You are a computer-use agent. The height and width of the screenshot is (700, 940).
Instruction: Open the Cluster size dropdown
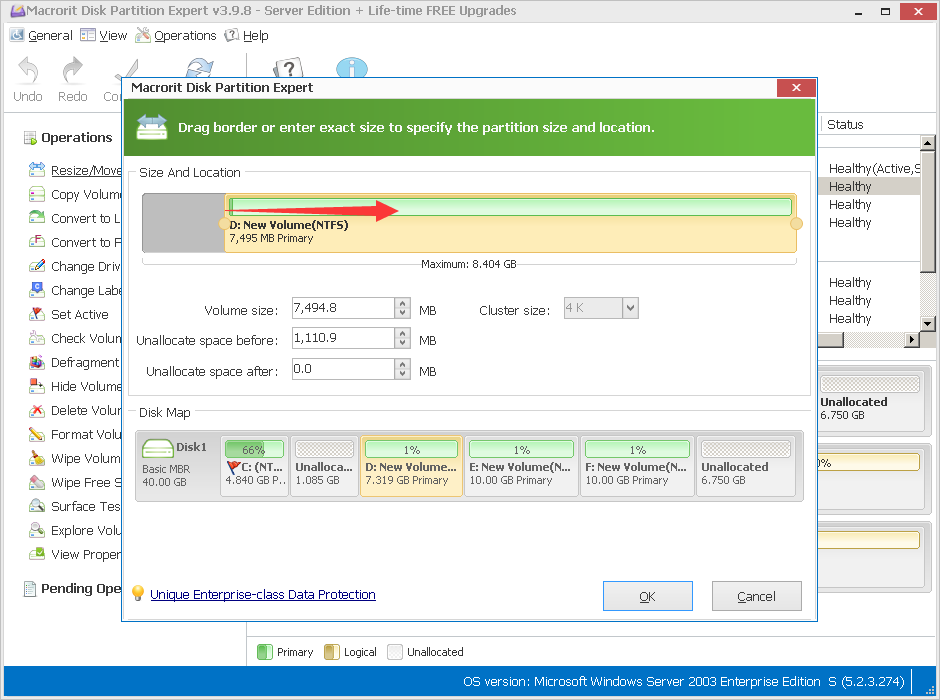tap(630, 308)
